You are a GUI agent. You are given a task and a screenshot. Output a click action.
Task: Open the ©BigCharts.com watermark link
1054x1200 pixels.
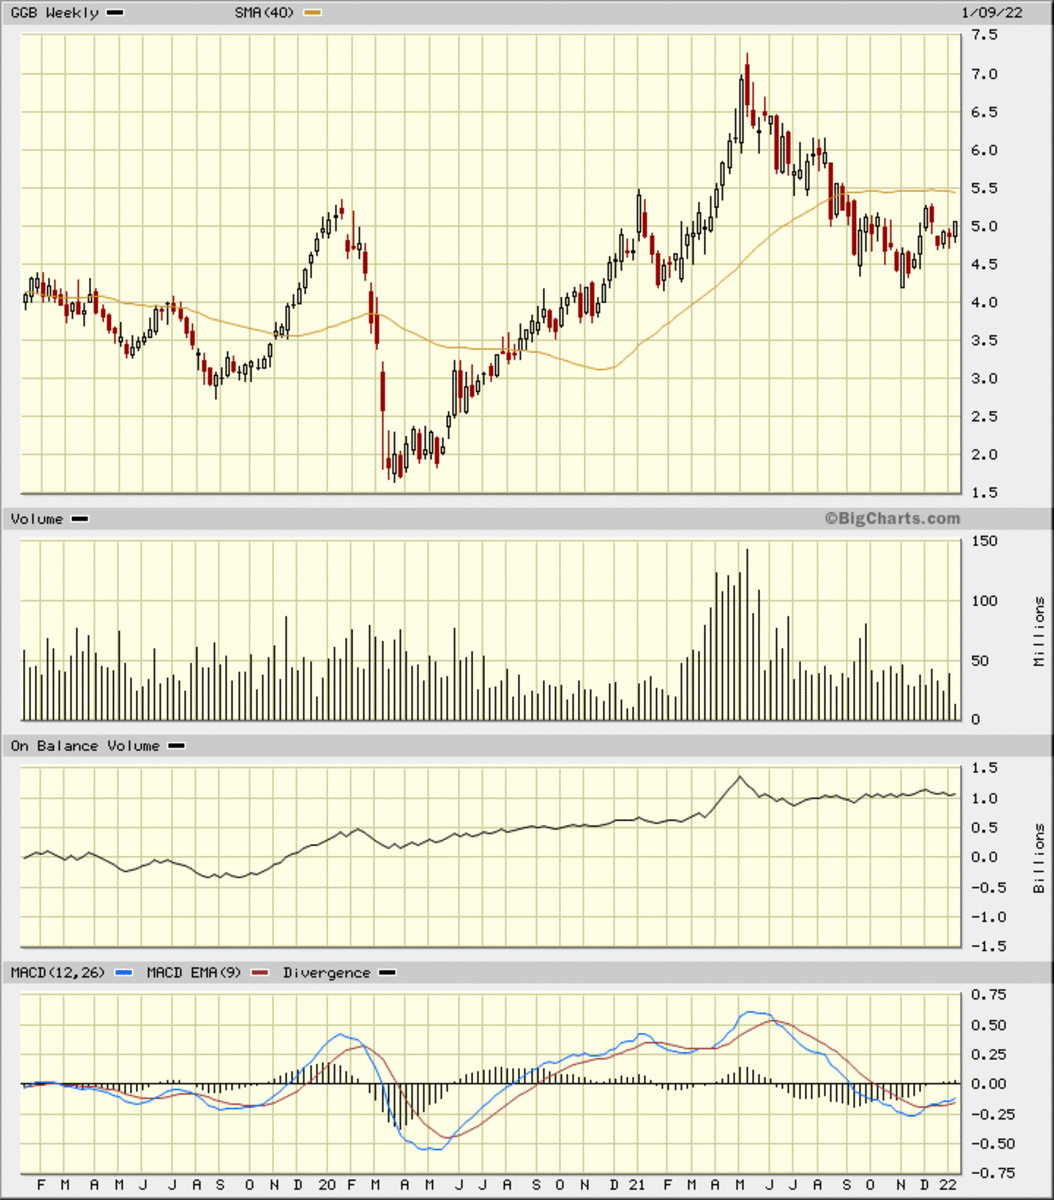pos(891,518)
